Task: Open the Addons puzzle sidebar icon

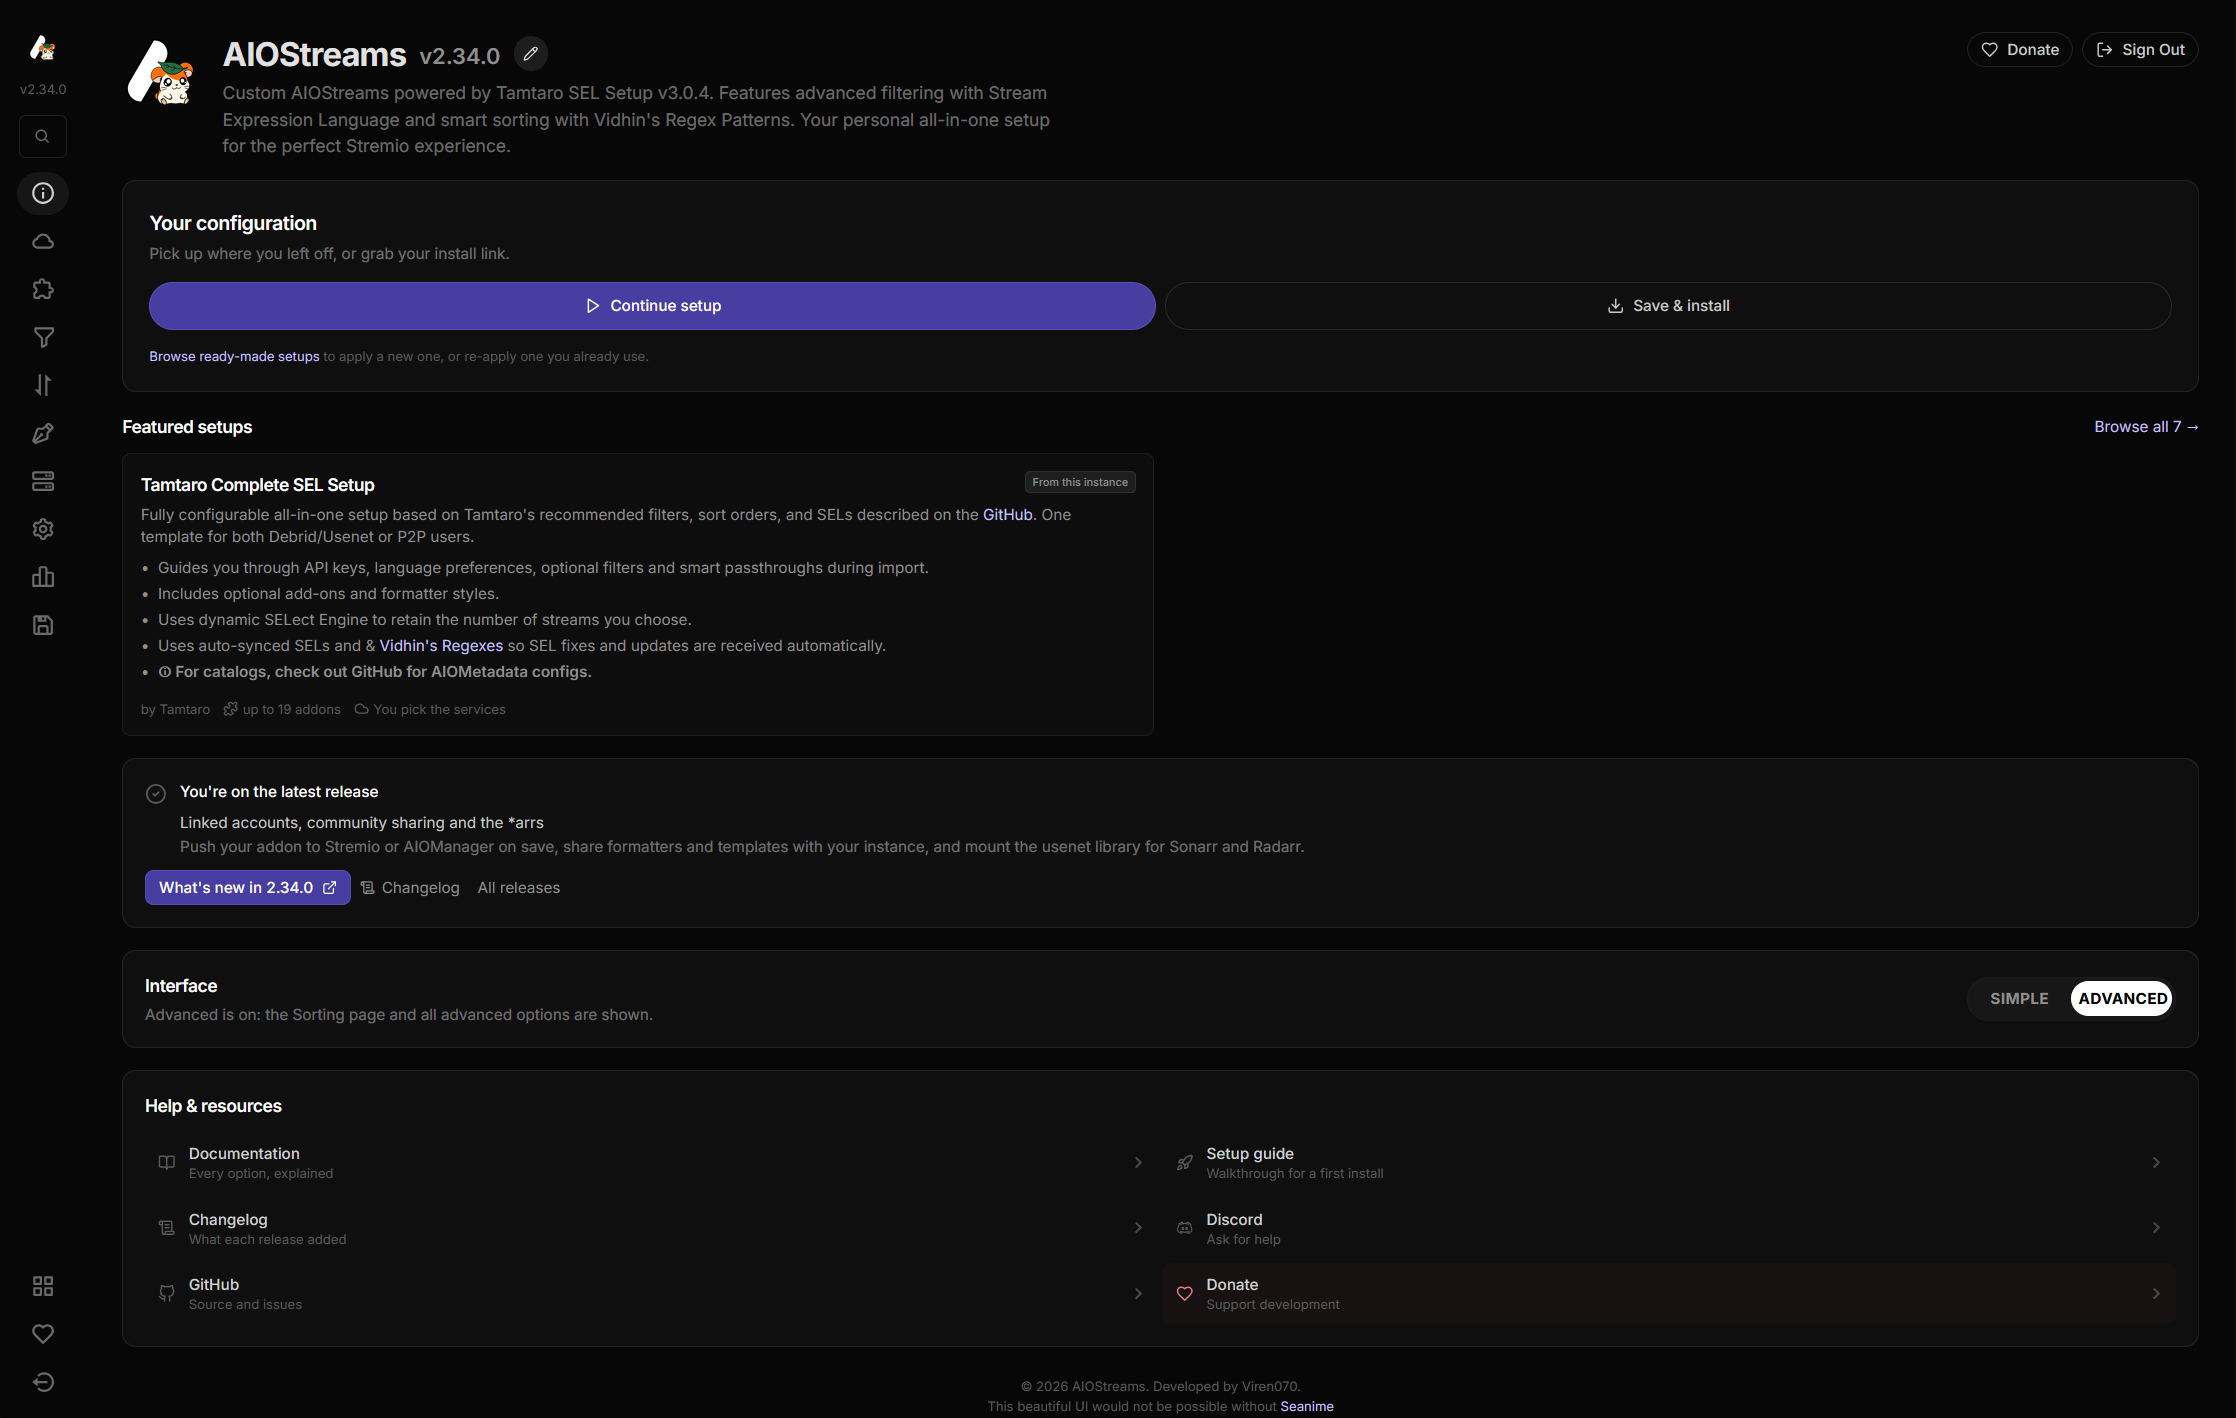Action: (43, 289)
